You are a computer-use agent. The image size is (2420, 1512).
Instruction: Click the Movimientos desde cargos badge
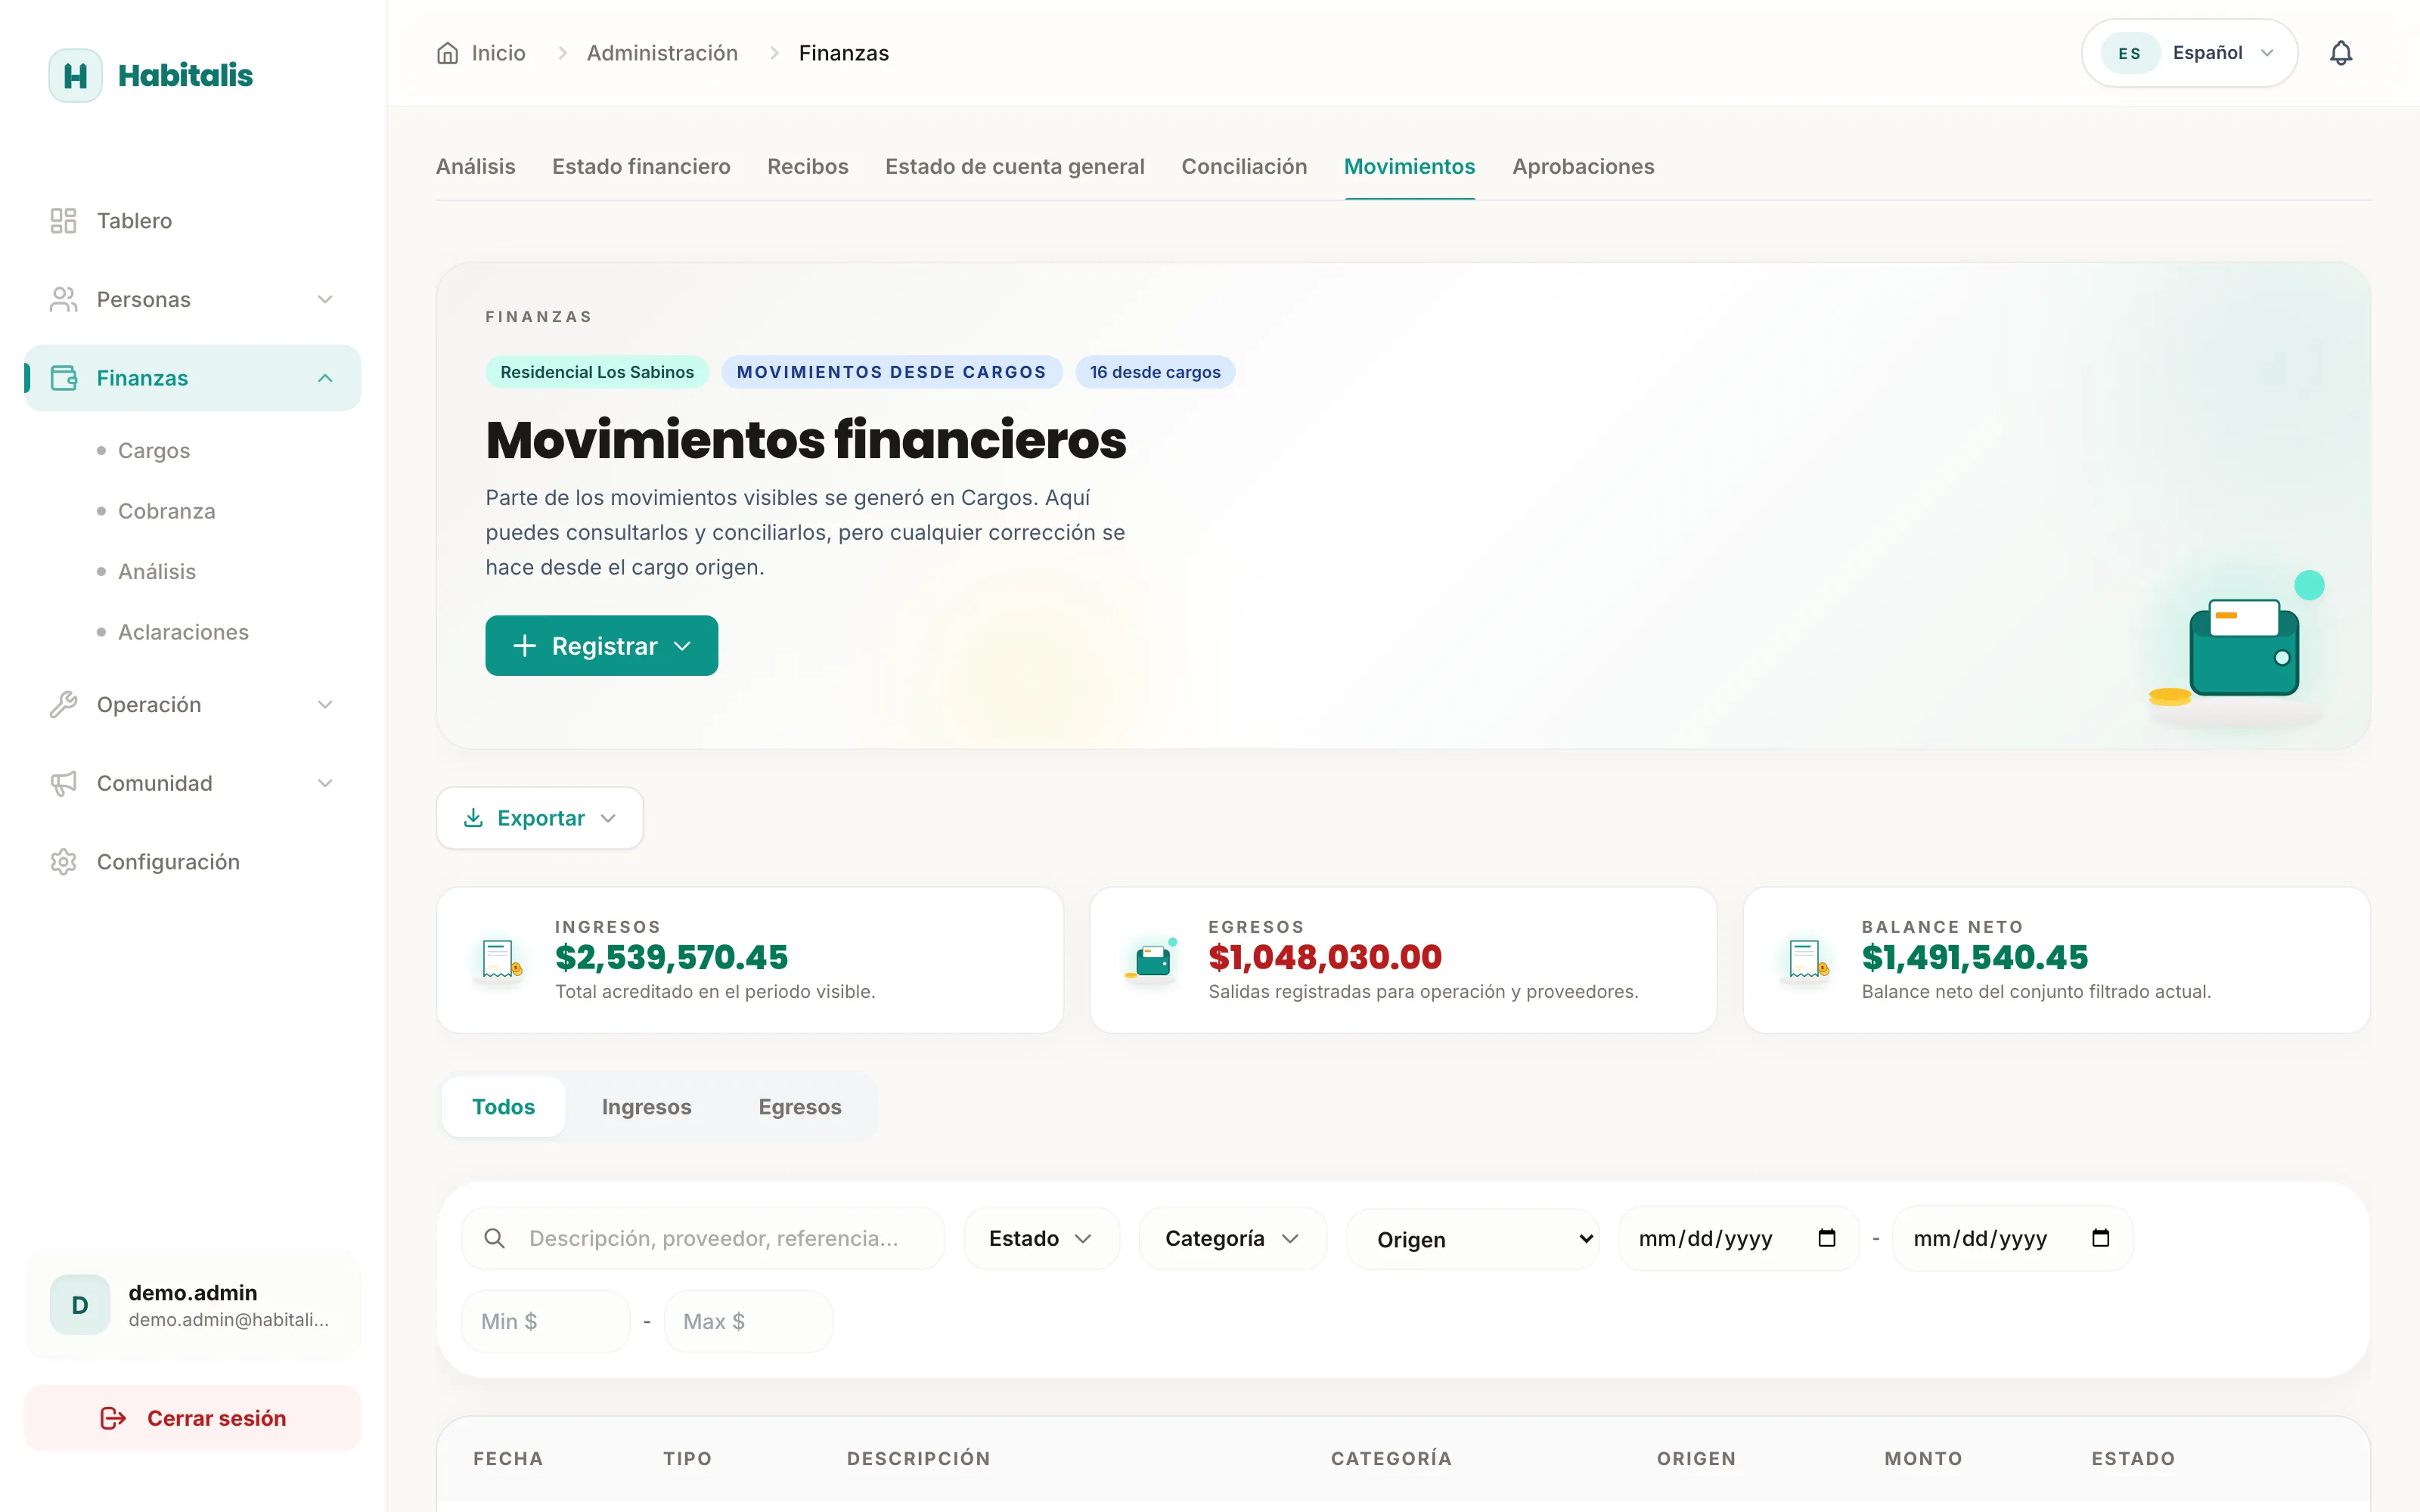892,372
